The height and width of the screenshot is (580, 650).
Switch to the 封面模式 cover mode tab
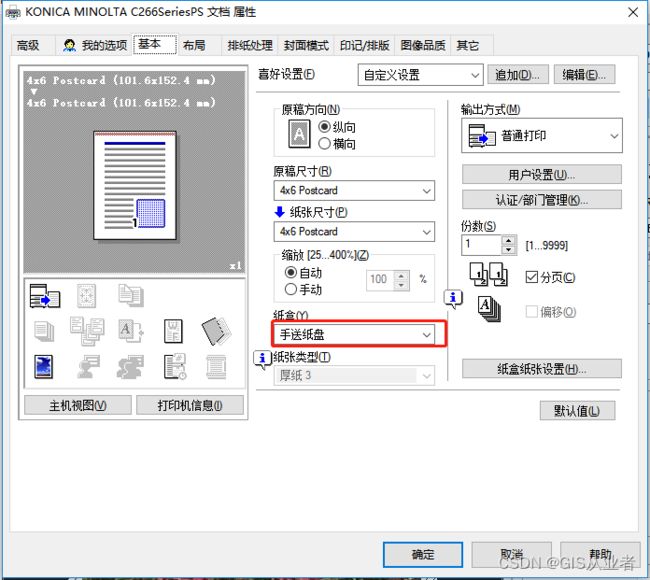306,45
